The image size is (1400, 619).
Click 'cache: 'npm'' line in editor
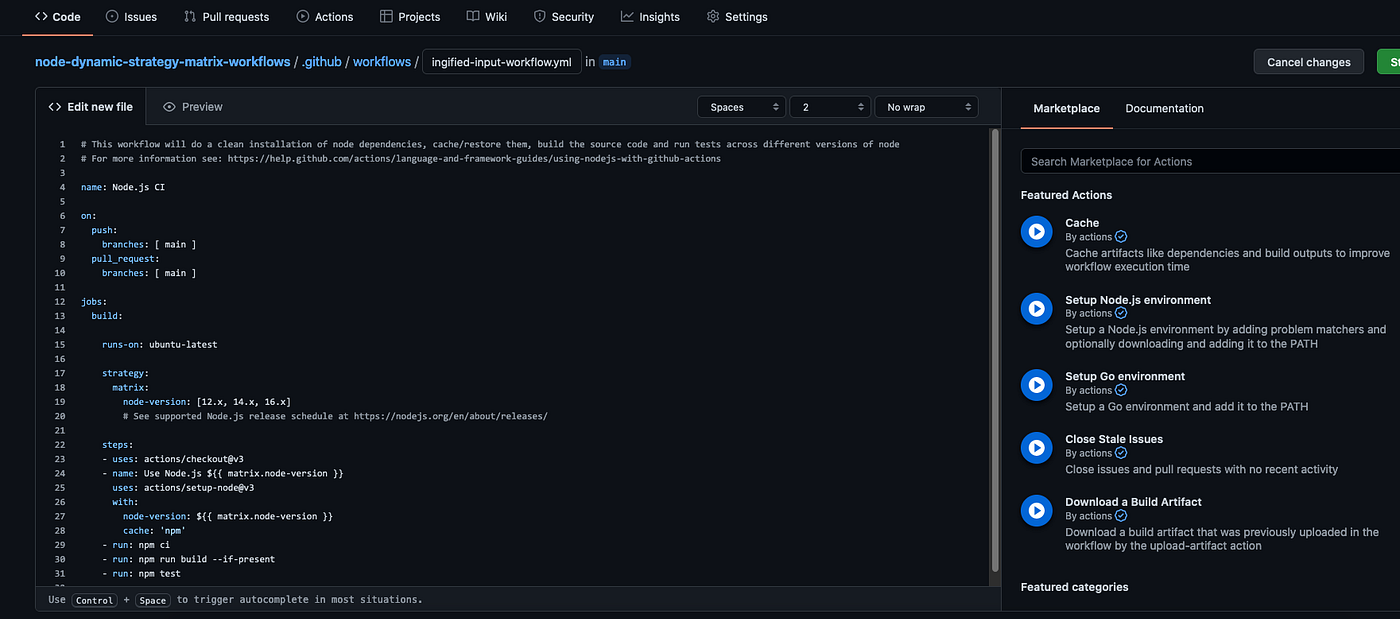click(156, 531)
